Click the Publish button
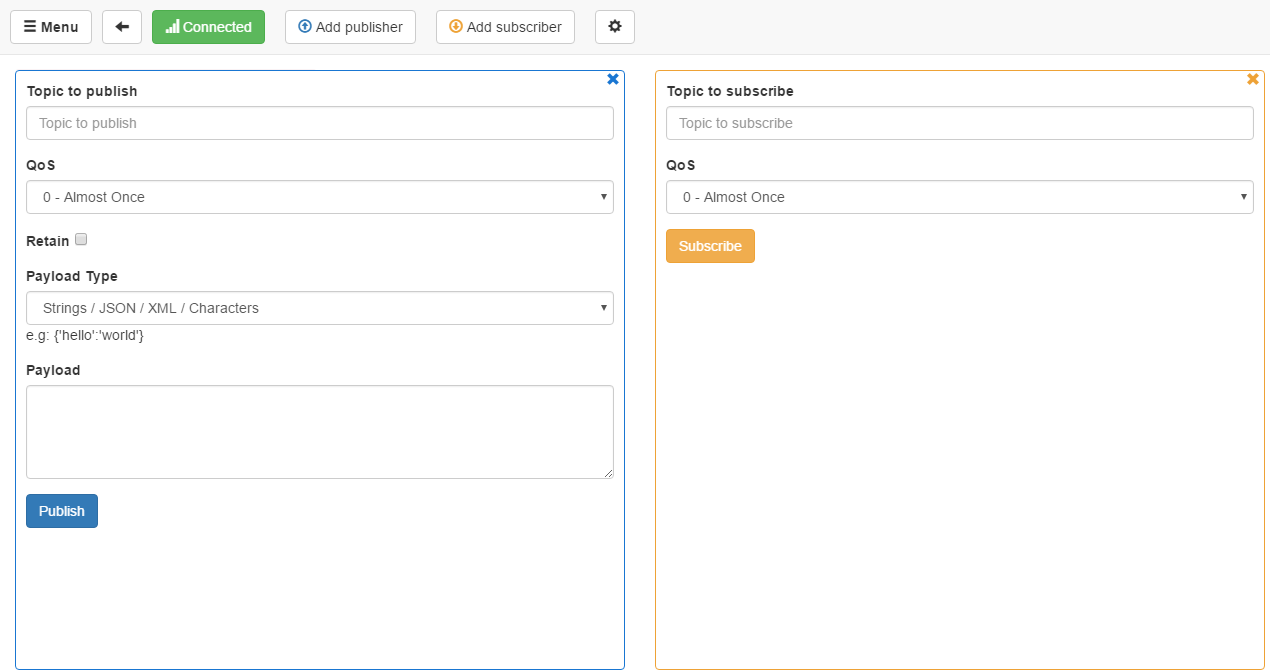 click(61, 511)
